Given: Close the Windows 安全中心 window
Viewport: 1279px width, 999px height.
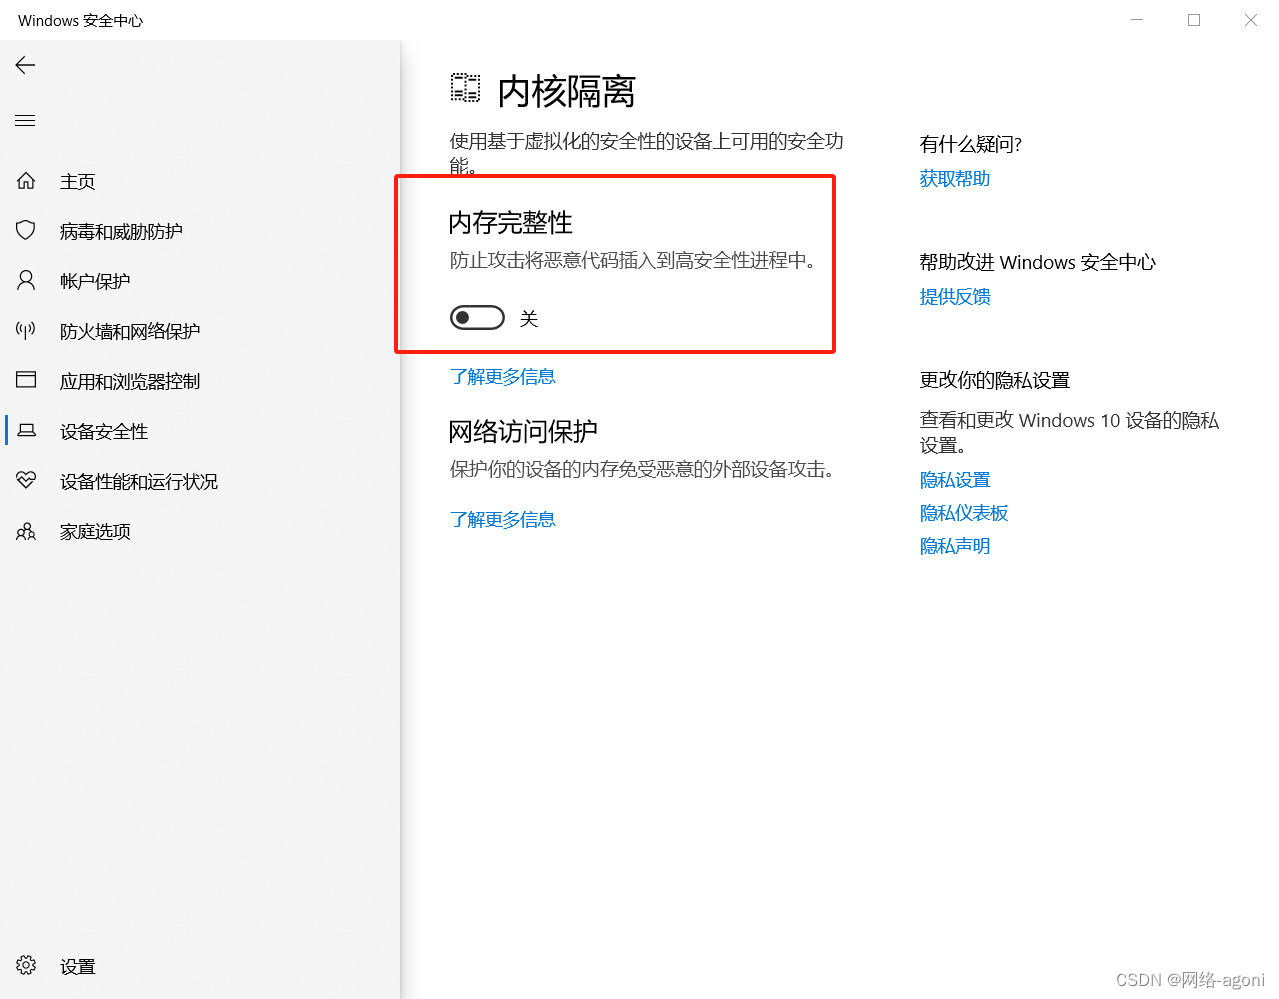Looking at the screenshot, I should (1251, 20).
